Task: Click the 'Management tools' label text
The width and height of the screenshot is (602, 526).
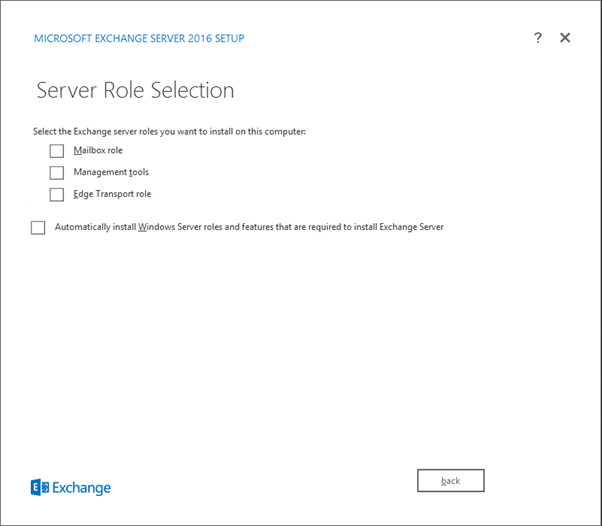Action: click(111, 173)
